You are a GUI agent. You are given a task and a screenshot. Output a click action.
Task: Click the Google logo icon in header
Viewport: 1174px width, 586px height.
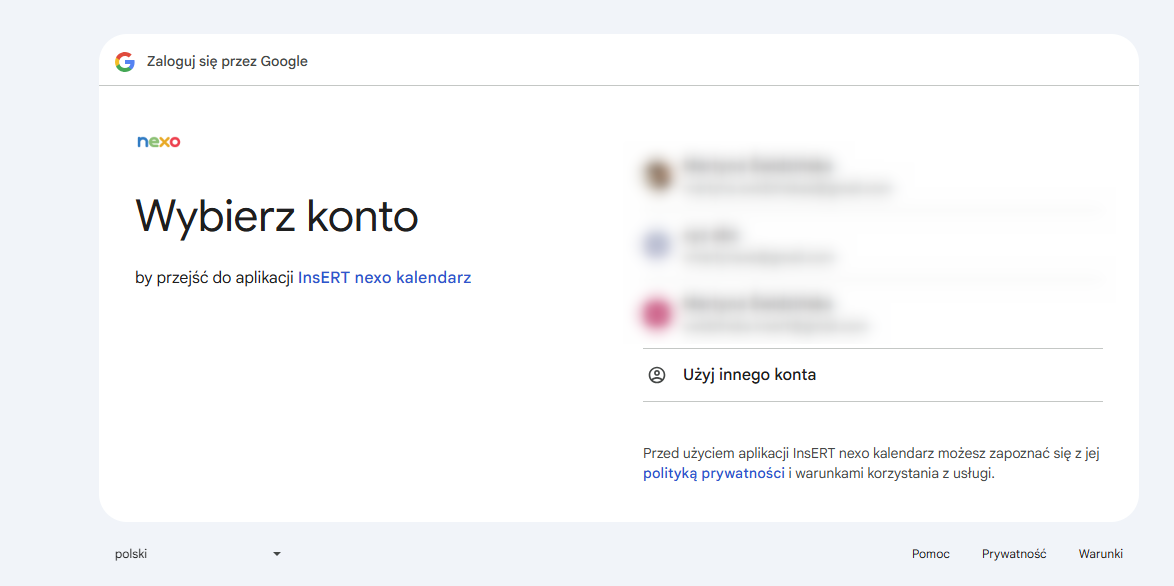click(x=124, y=61)
